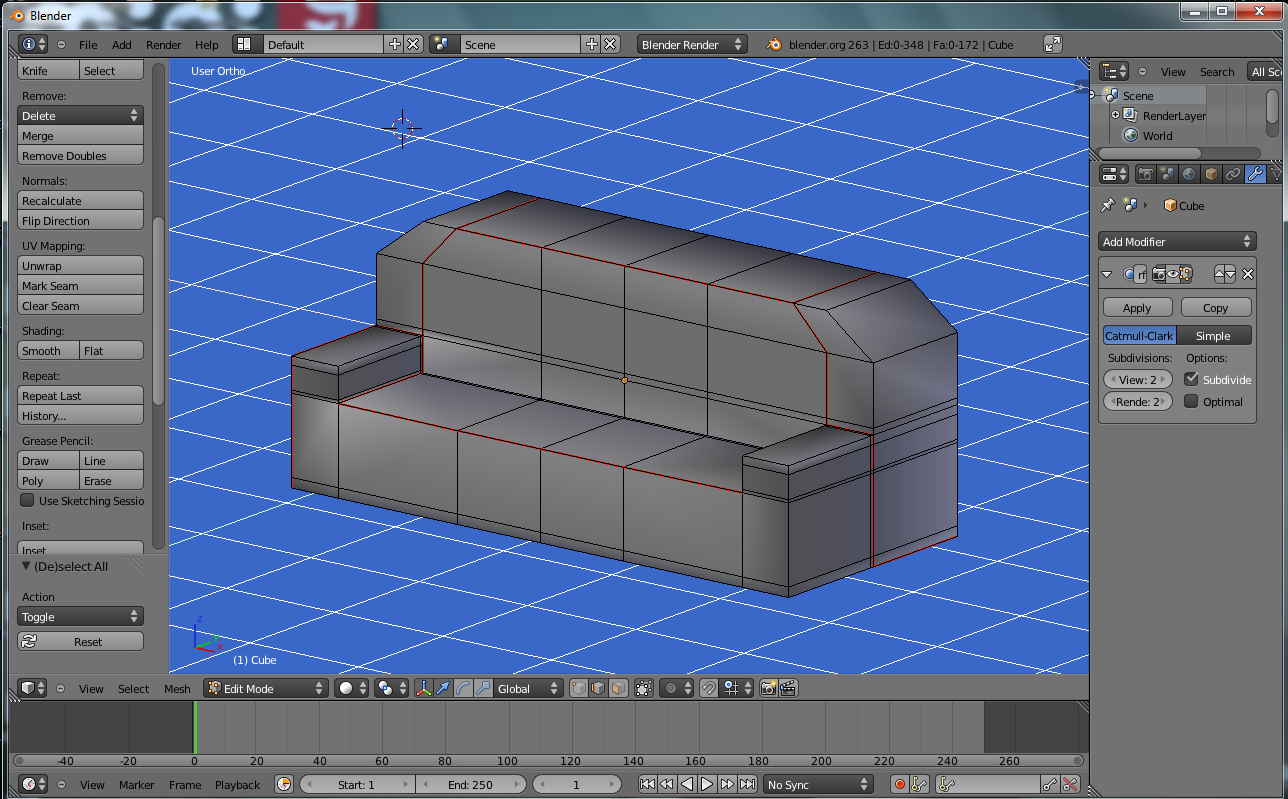Open the Render properties camera icon

tap(1146, 174)
